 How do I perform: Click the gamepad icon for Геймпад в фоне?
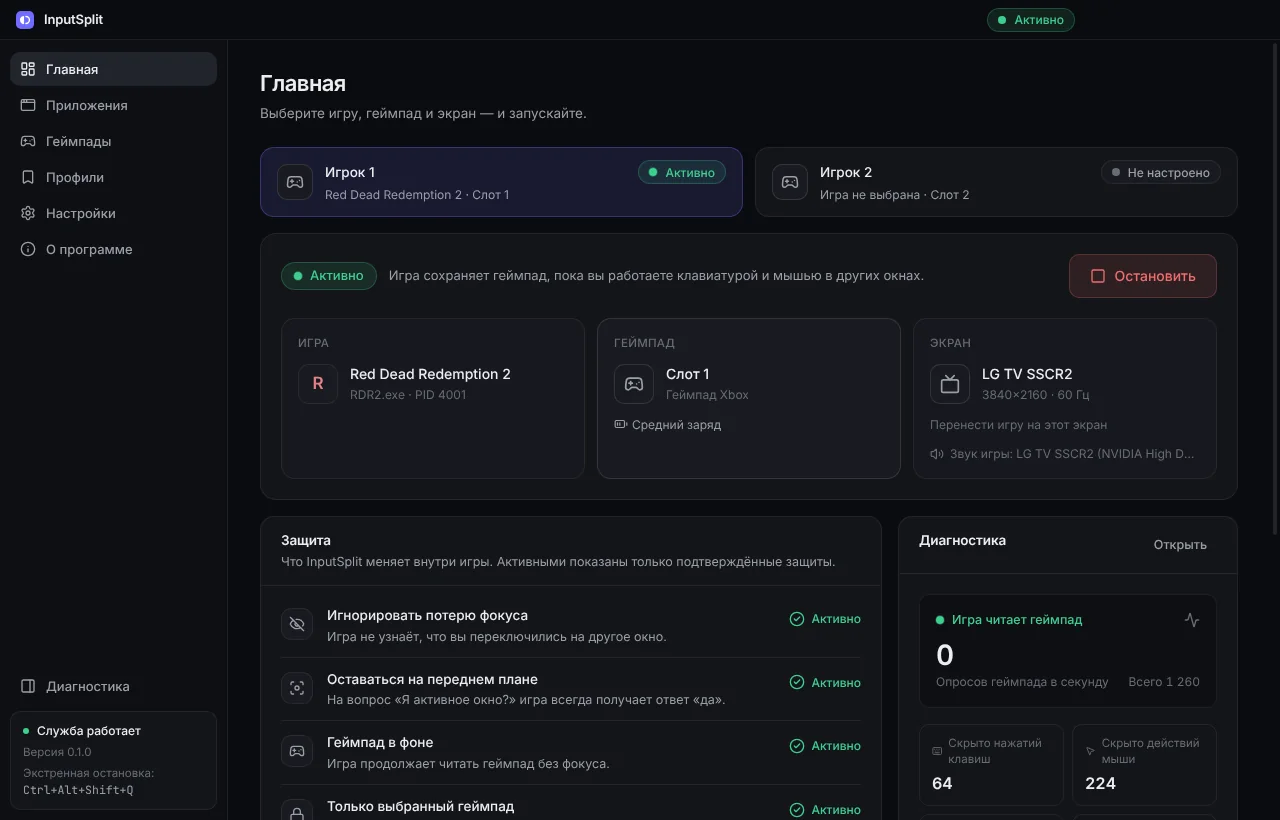297,751
